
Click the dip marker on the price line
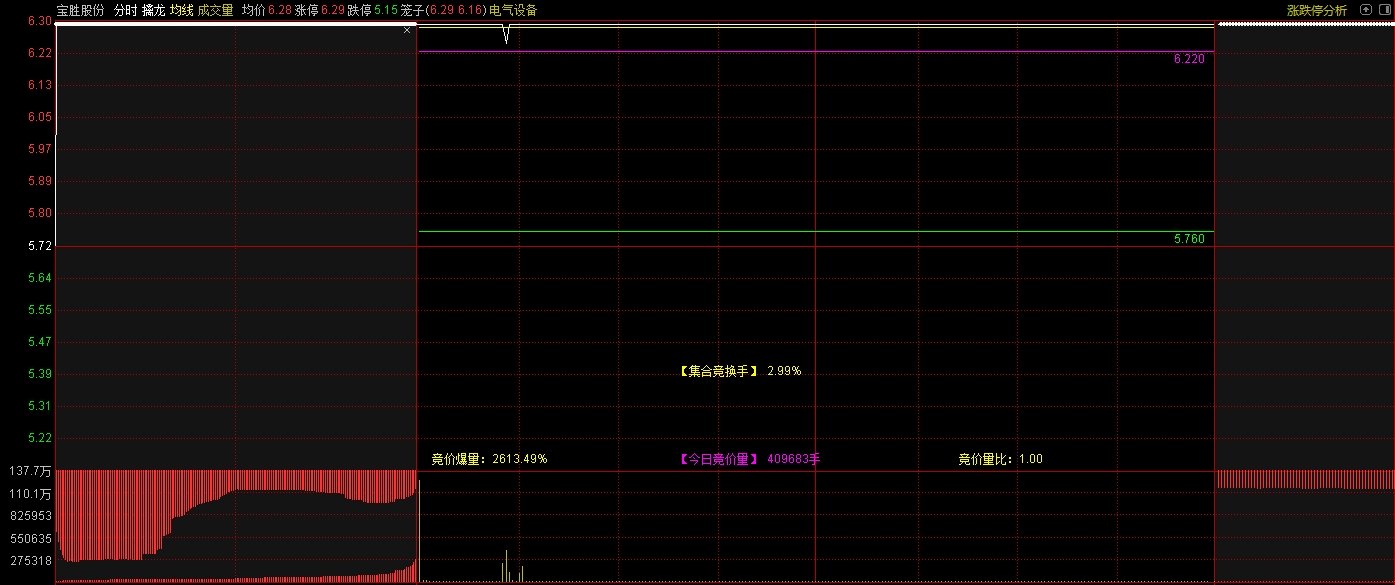(x=506, y=37)
